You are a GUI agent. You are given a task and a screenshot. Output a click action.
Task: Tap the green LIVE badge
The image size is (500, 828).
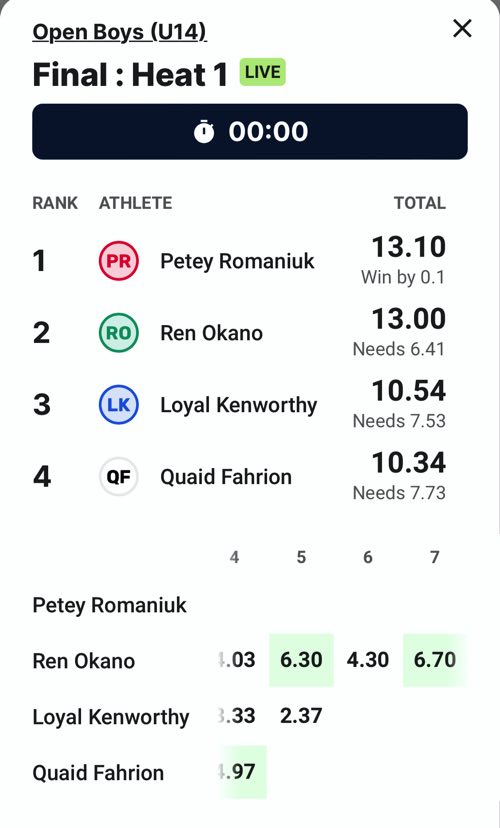click(262, 72)
